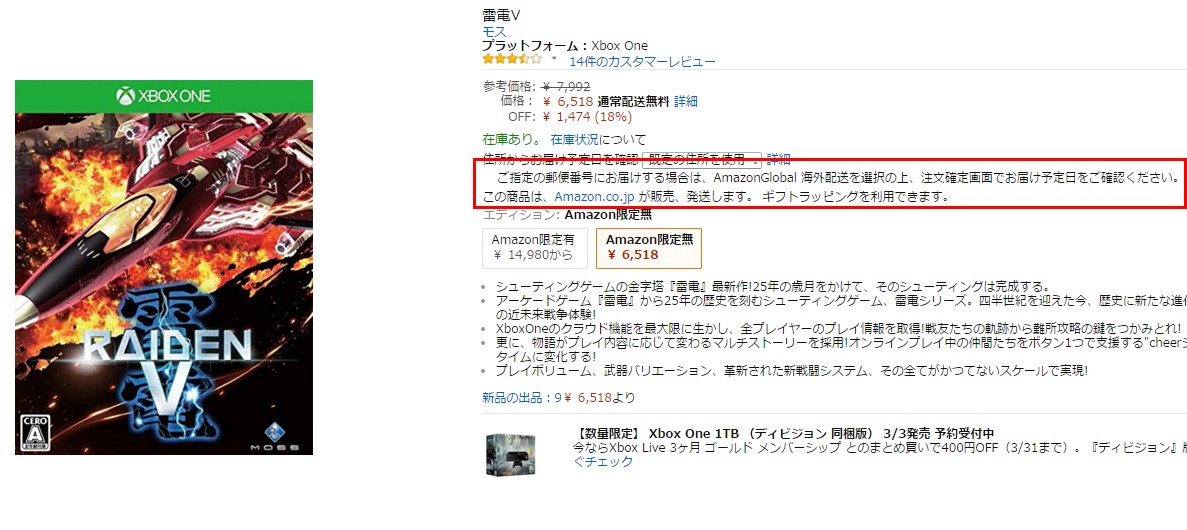Select the Amazon限定有 edition option
The image size is (1187, 530).
coord(534,248)
